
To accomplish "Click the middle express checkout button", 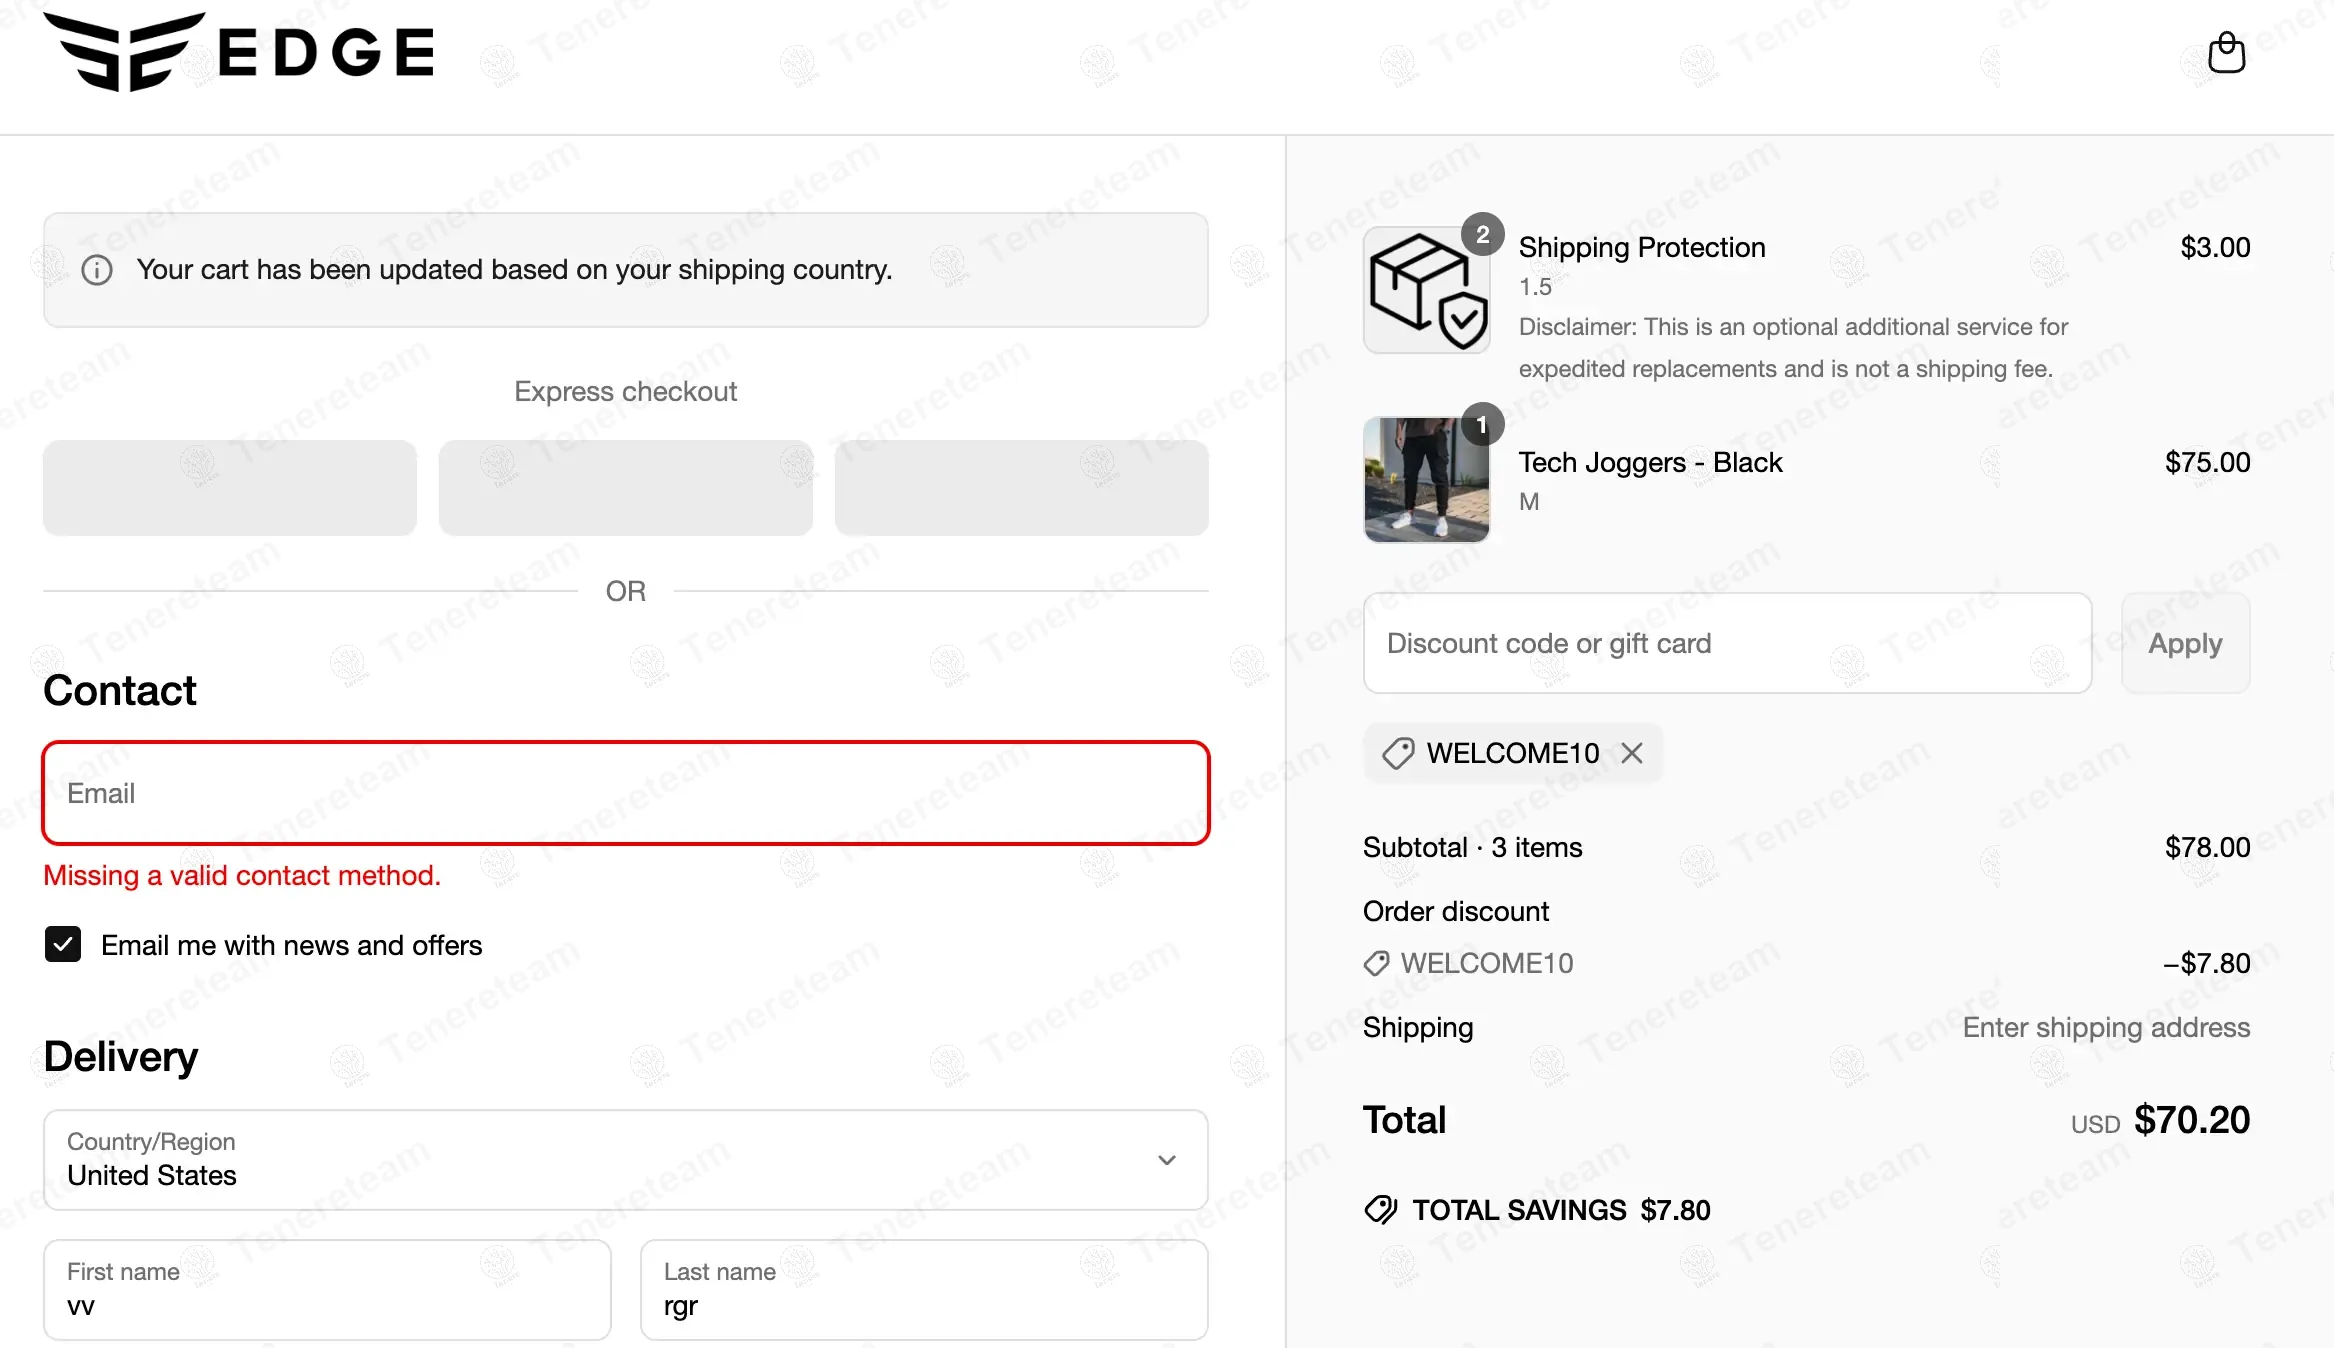I will click(625, 488).
